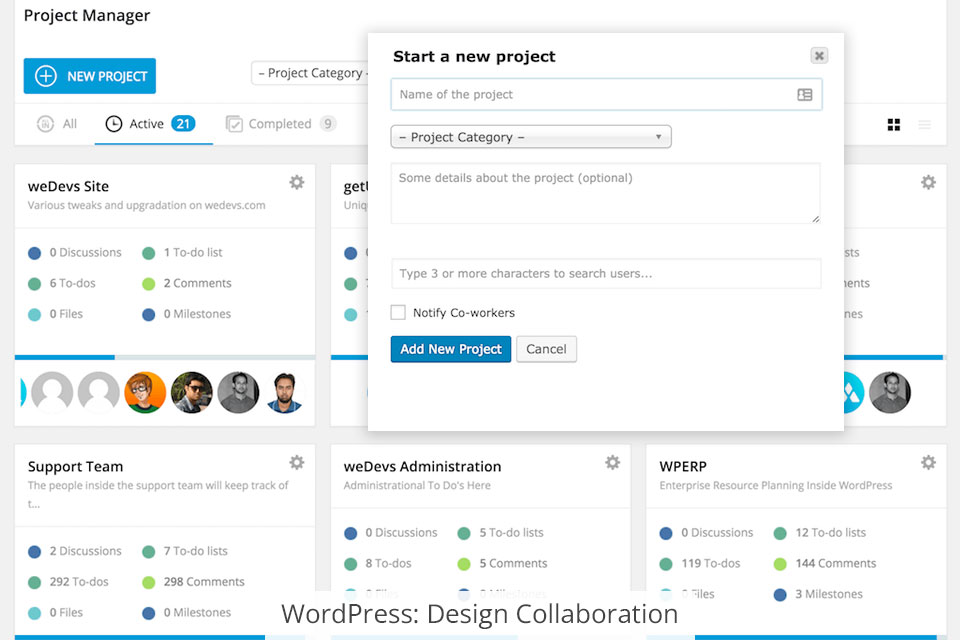Cancel the new project dialog
This screenshot has width=960, height=640.
pos(546,349)
